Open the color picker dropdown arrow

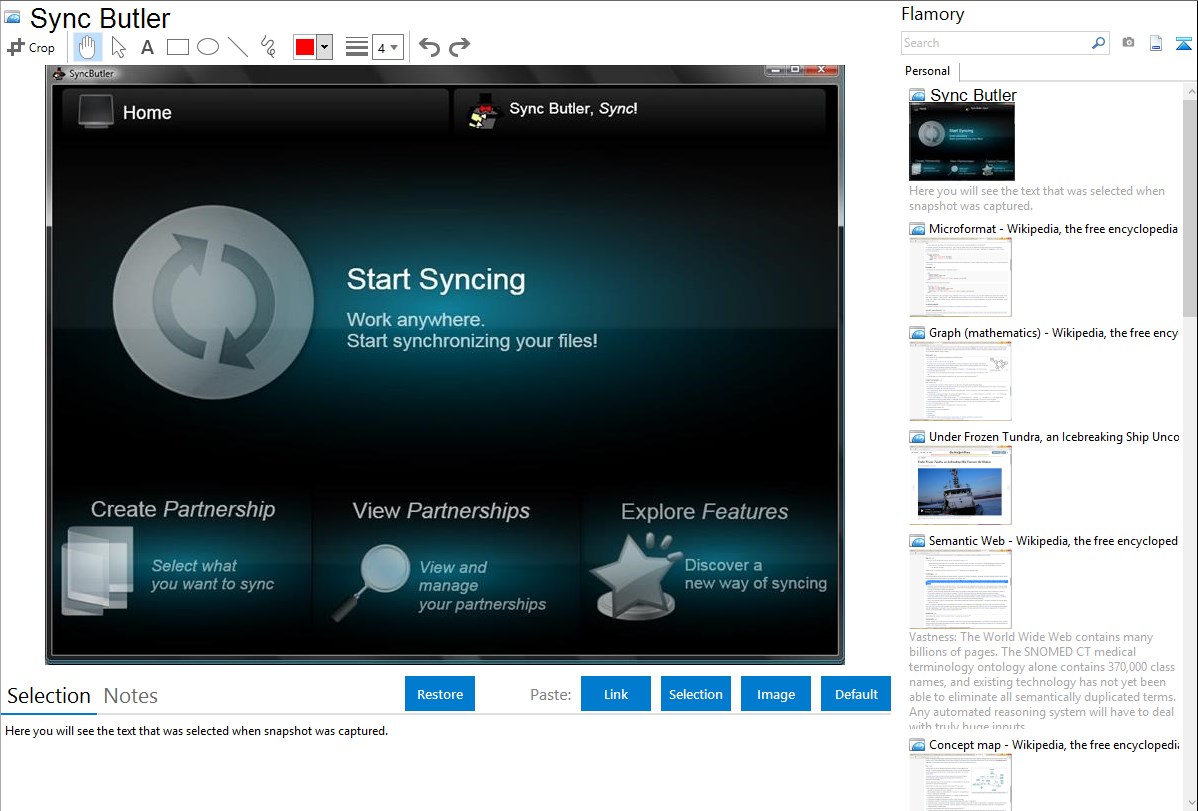(325, 47)
